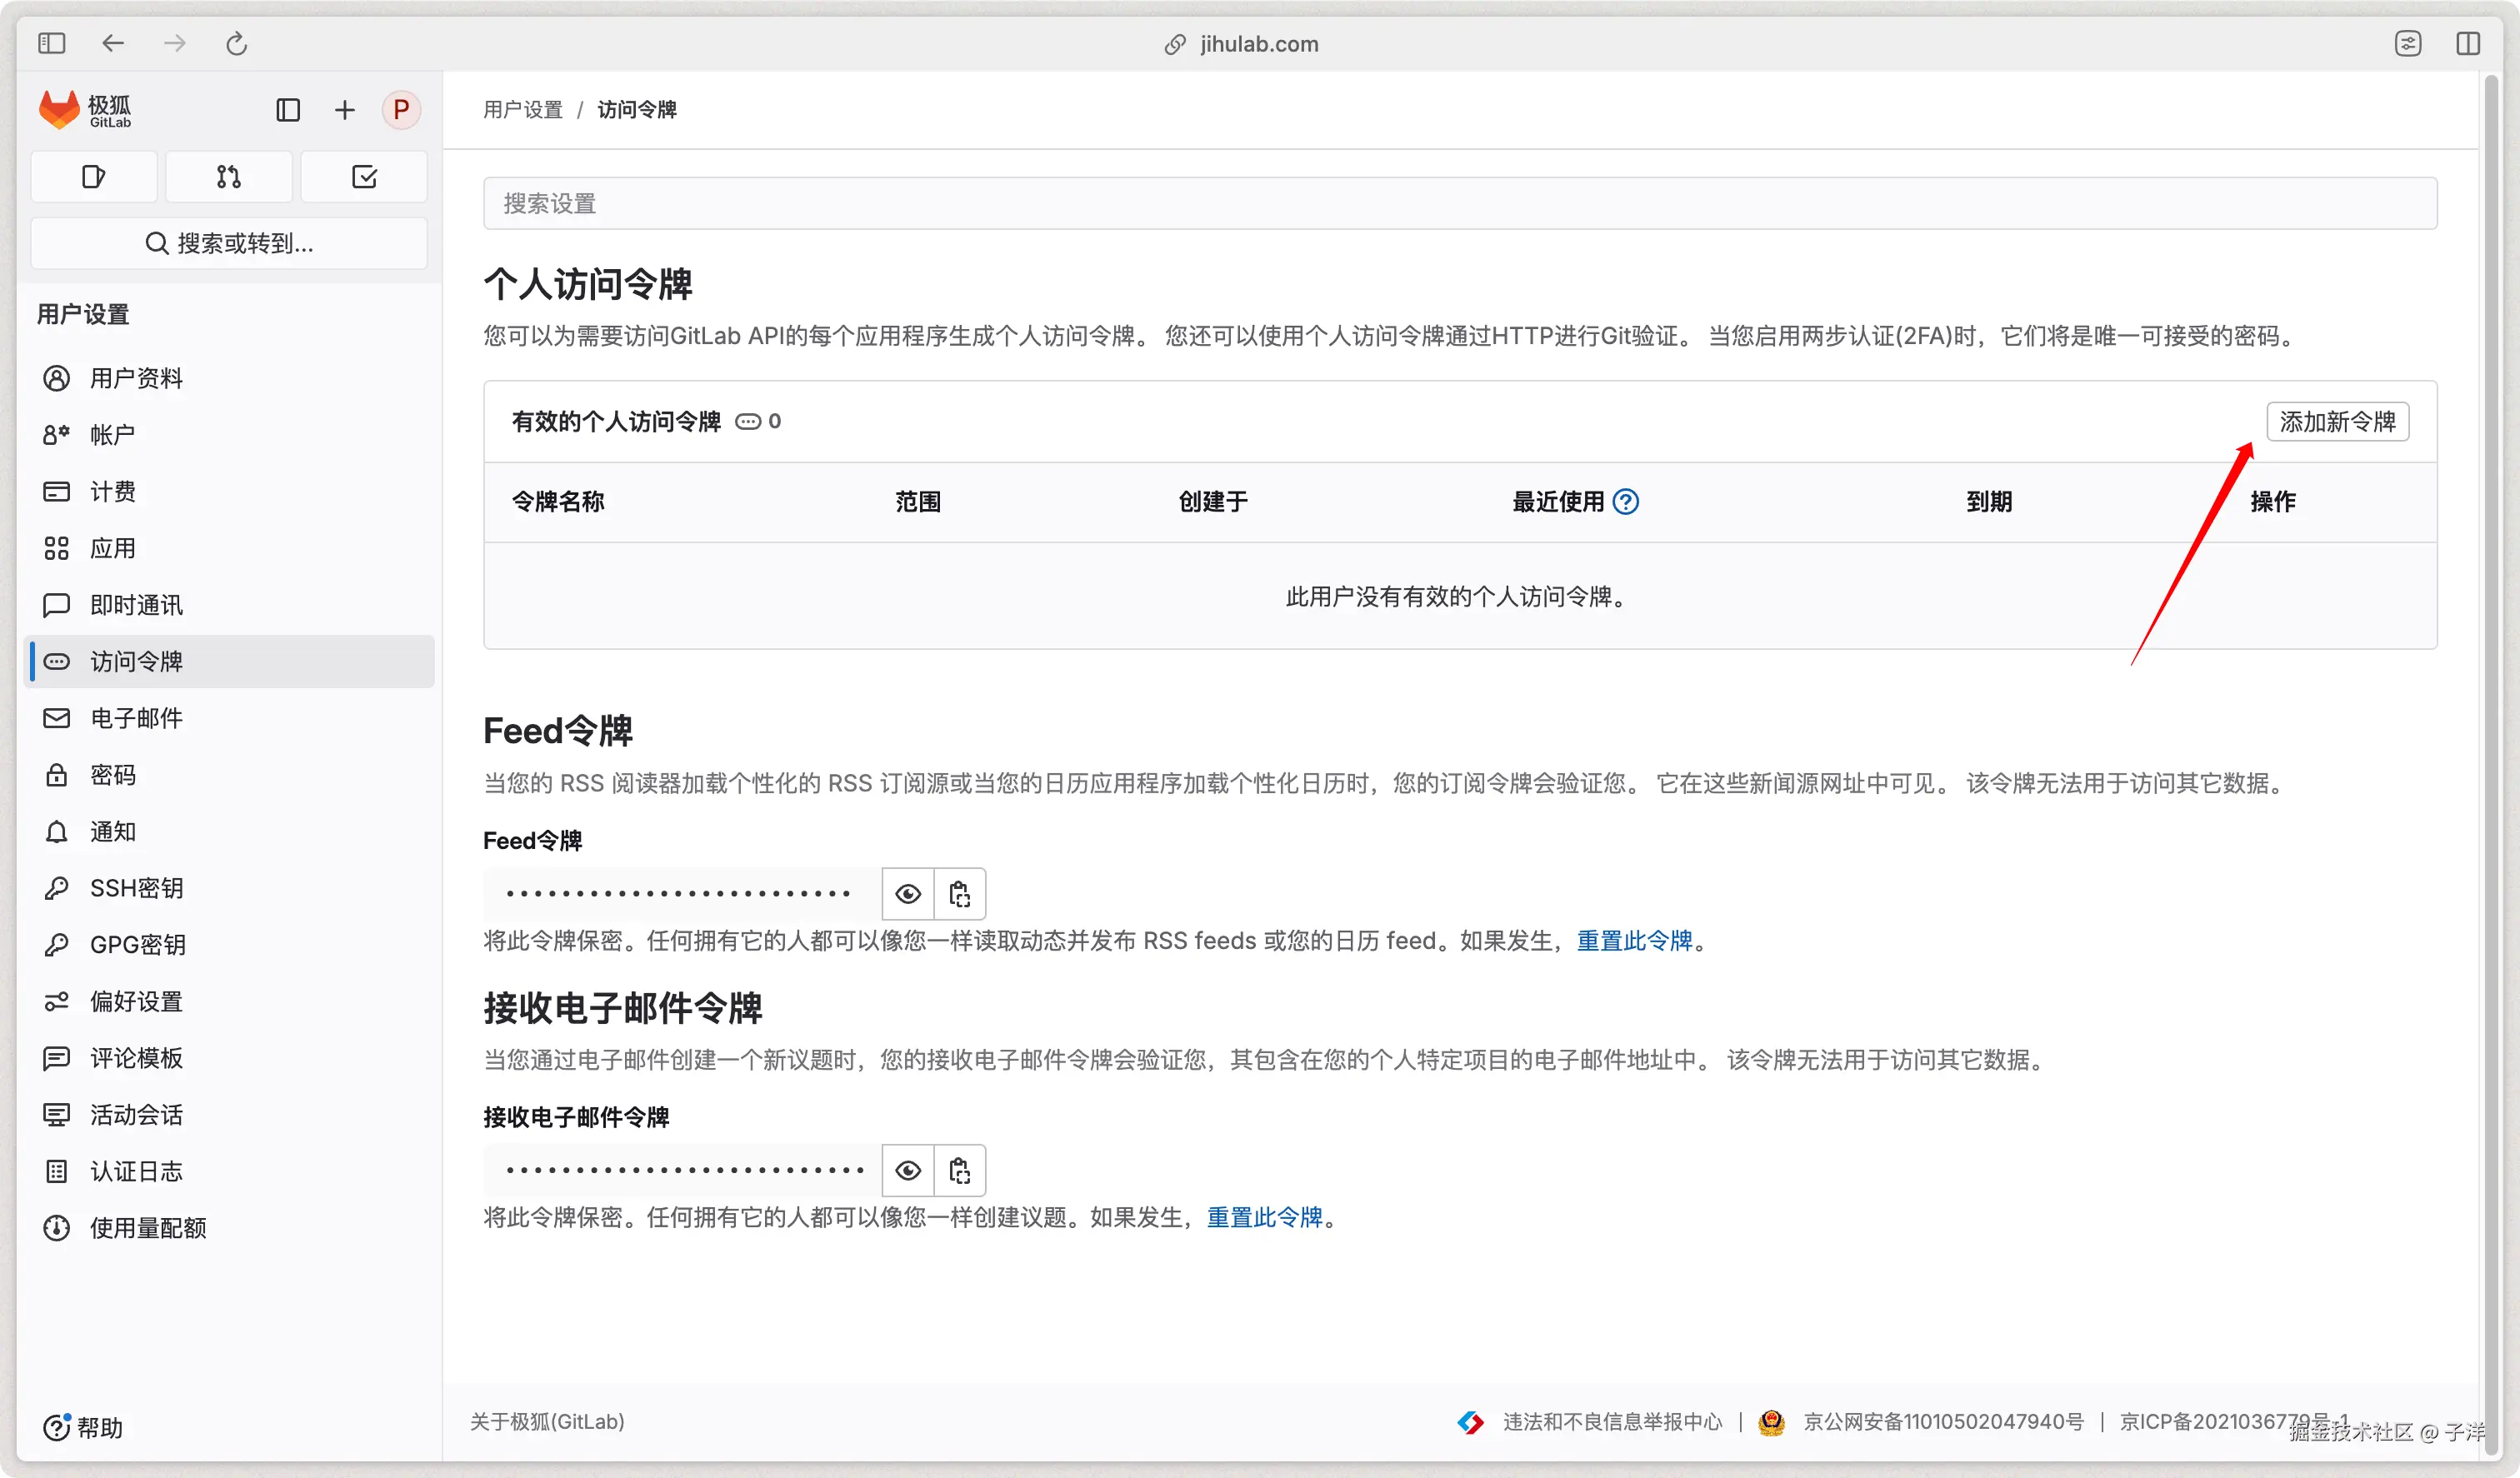The image size is (2520, 1478).
Task: Toggle the GitLab sidebar collapse icon
Action: tap(288, 110)
